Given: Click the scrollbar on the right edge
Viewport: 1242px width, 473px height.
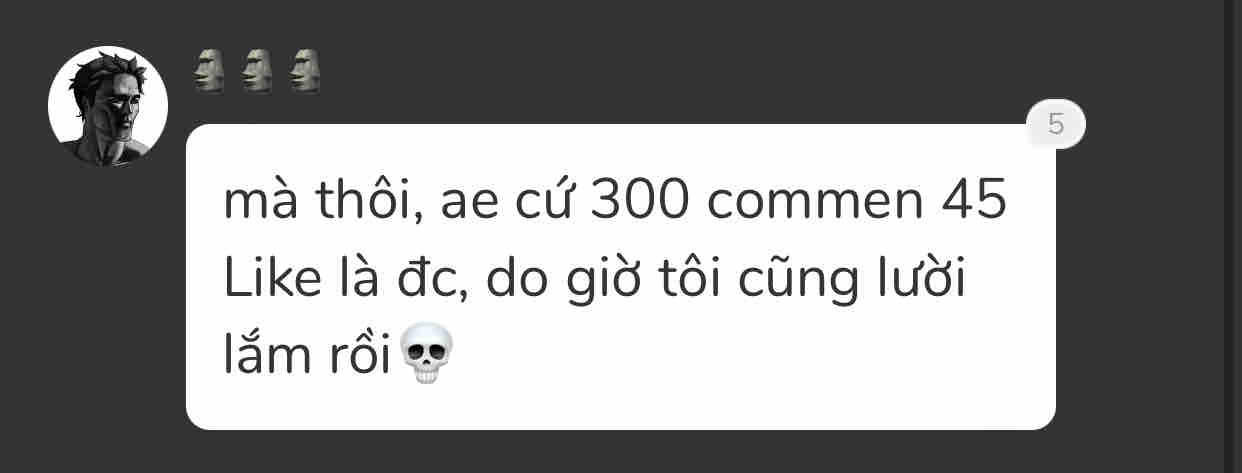Looking at the screenshot, I should (1232, 236).
